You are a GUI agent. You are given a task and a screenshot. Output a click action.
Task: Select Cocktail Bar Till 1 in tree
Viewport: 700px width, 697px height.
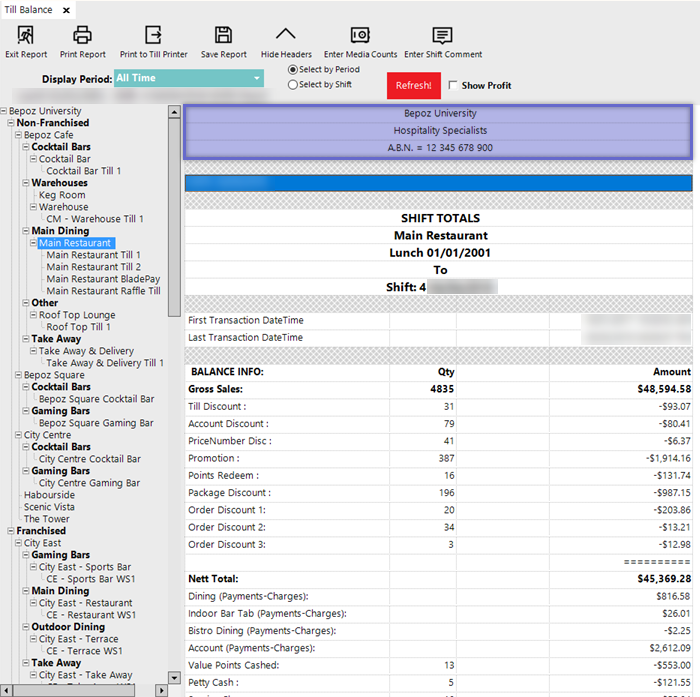pyautogui.click(x=83, y=171)
